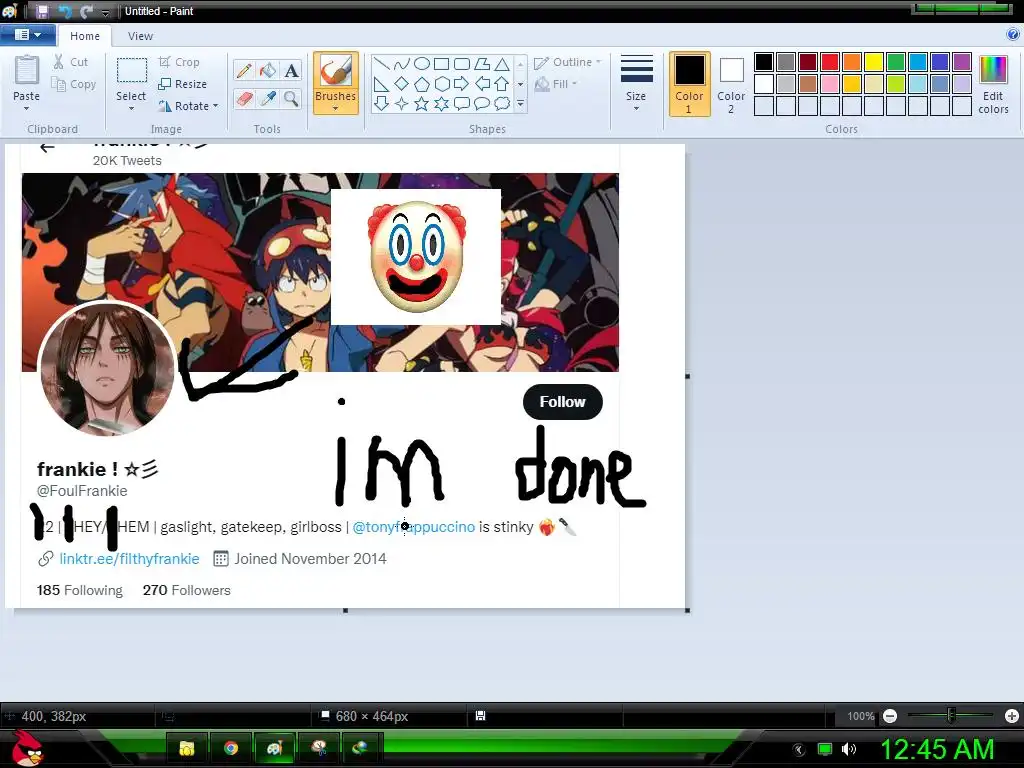Switch to the Home ribbon tab
Image resolution: width=1024 pixels, height=768 pixels.
(x=85, y=36)
